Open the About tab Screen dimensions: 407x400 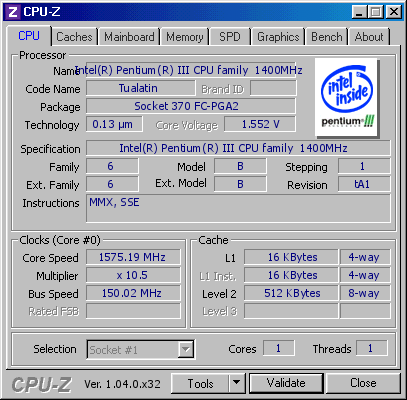pyautogui.click(x=369, y=37)
